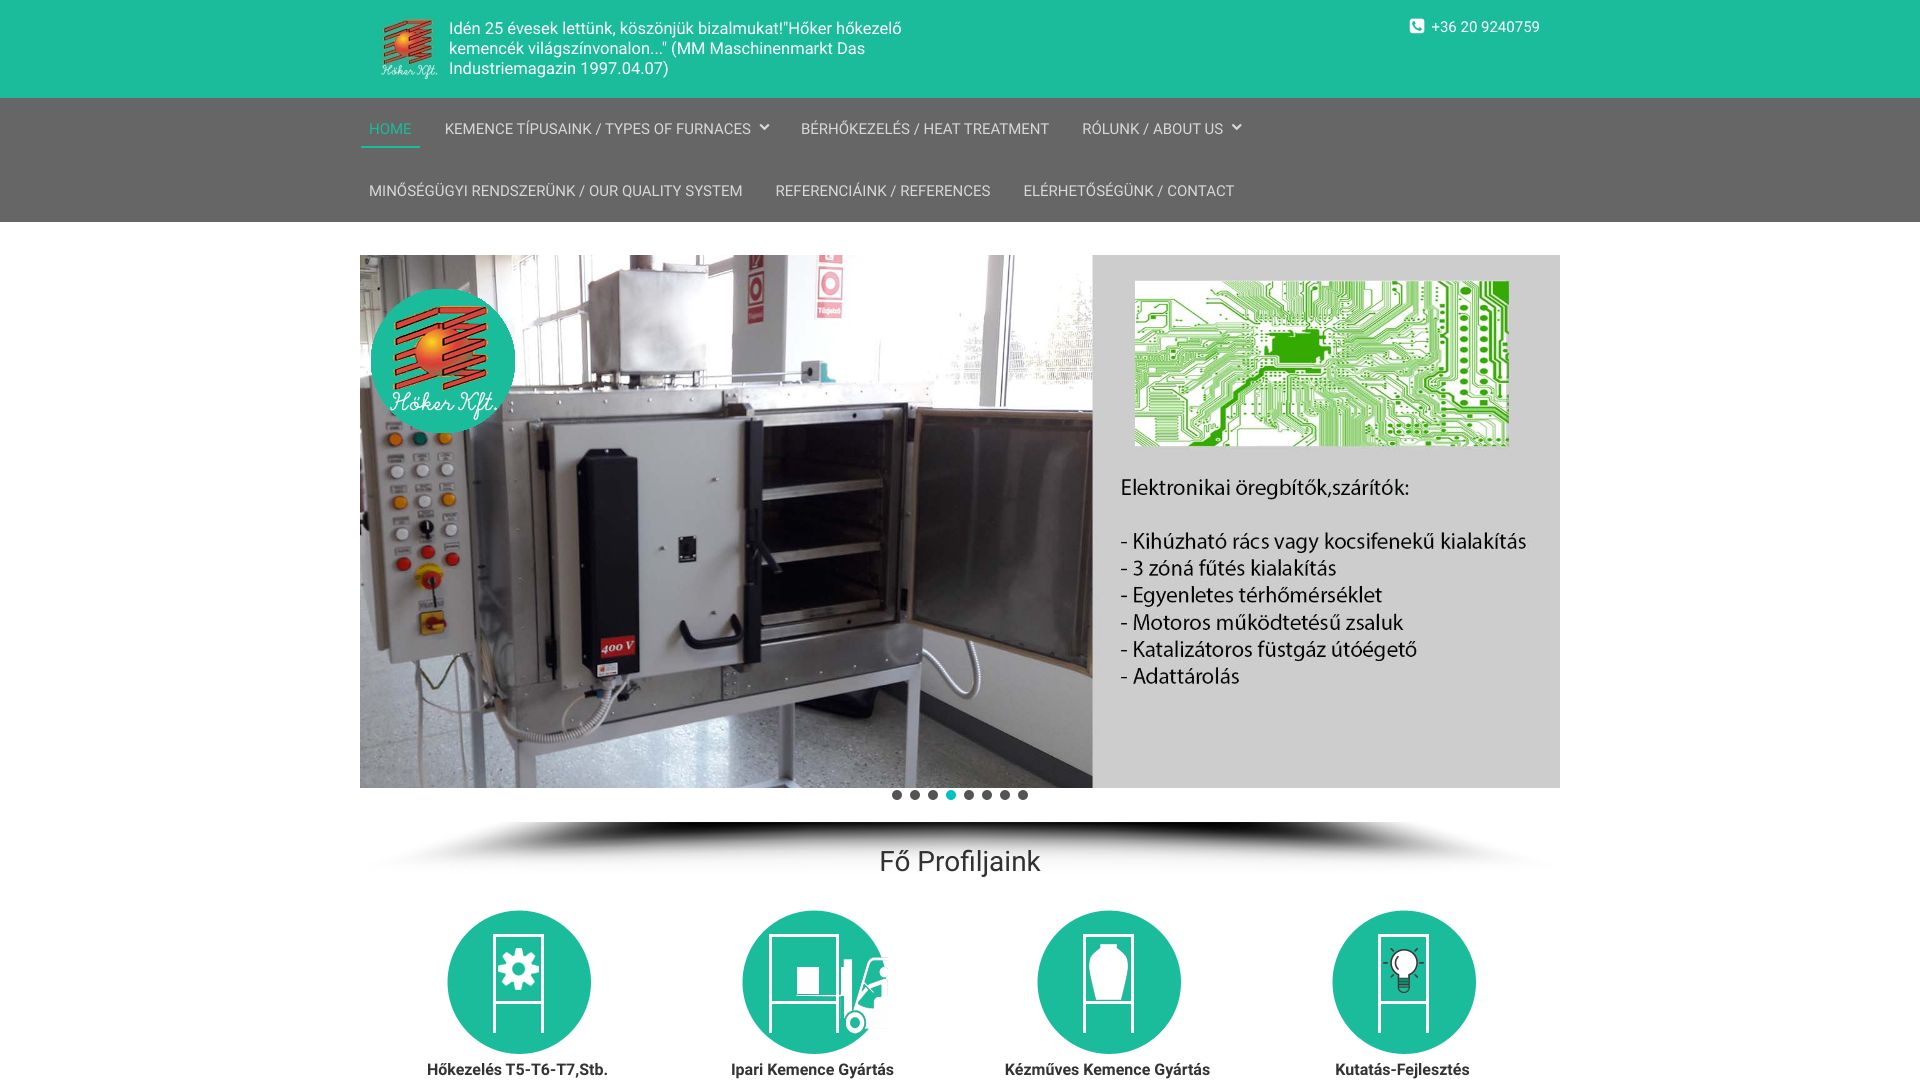Open the Ipari Kemence forklift icon circle
The width and height of the screenshot is (1920, 1080).
pyautogui.click(x=814, y=982)
